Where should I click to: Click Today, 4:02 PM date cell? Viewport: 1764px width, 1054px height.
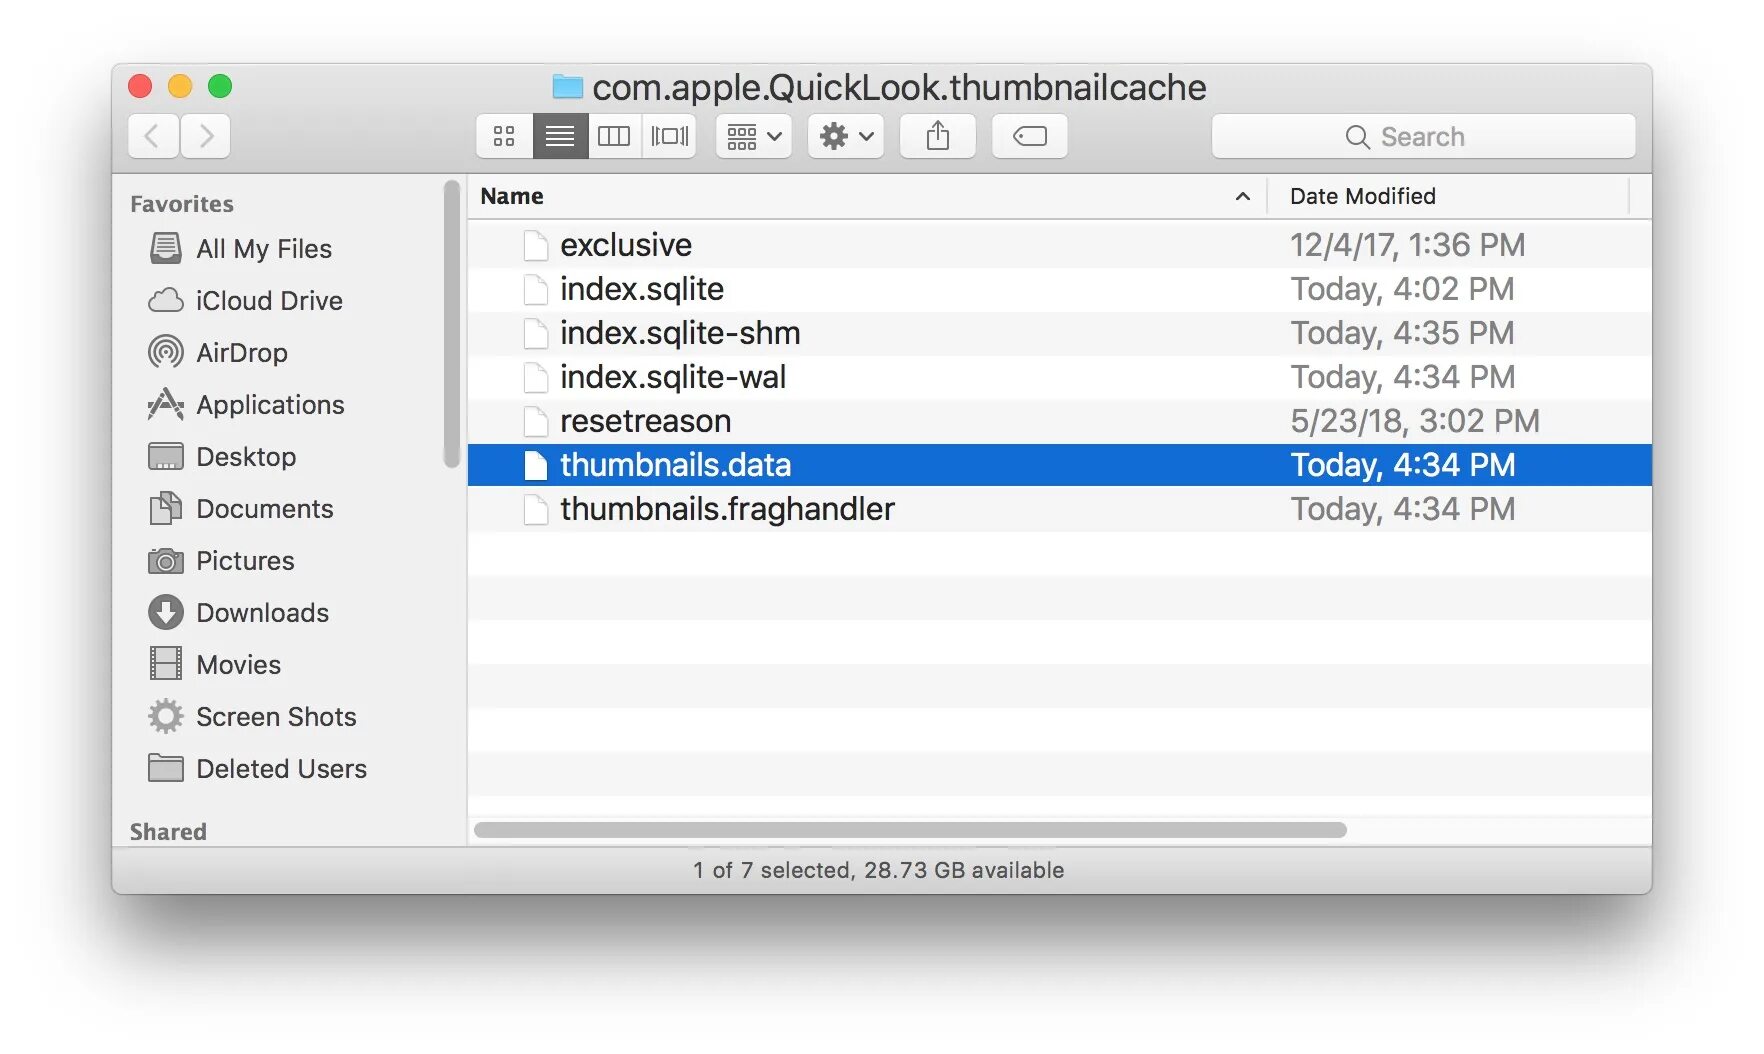(x=1402, y=289)
